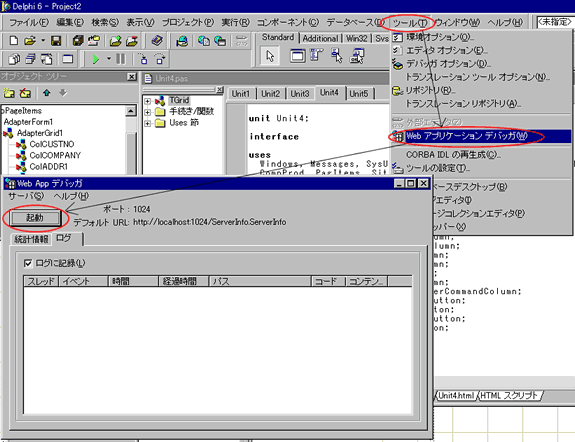Expand the Uses 節 folder node
575x442 pixels.
pos(147,123)
